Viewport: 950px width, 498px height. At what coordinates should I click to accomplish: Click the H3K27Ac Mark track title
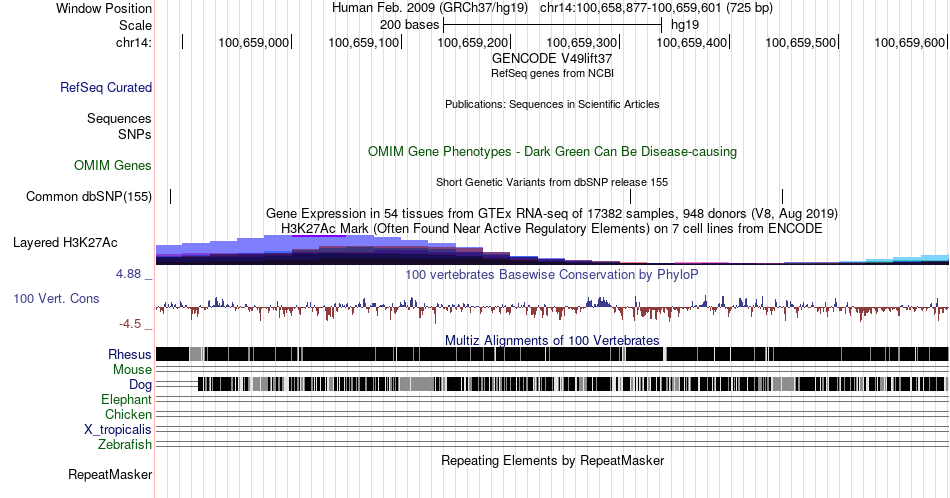(x=552, y=229)
